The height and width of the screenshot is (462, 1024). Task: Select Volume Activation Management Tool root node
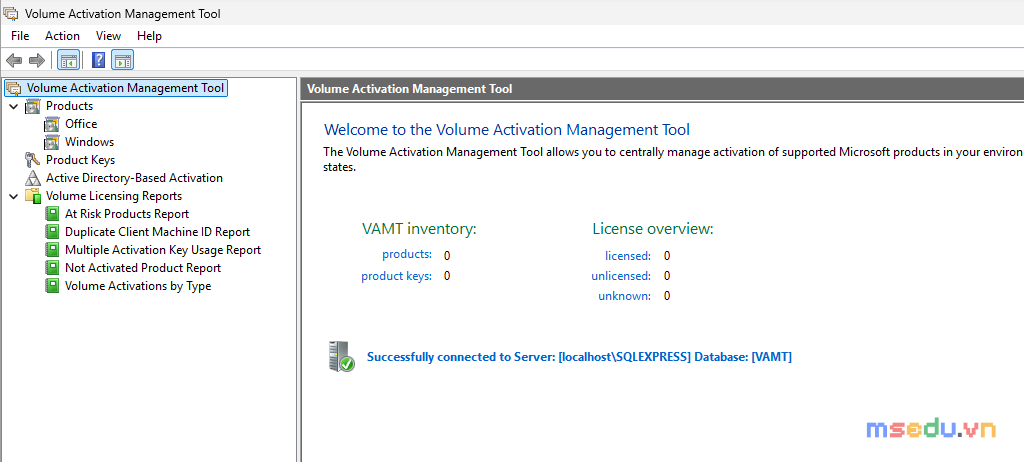125,88
